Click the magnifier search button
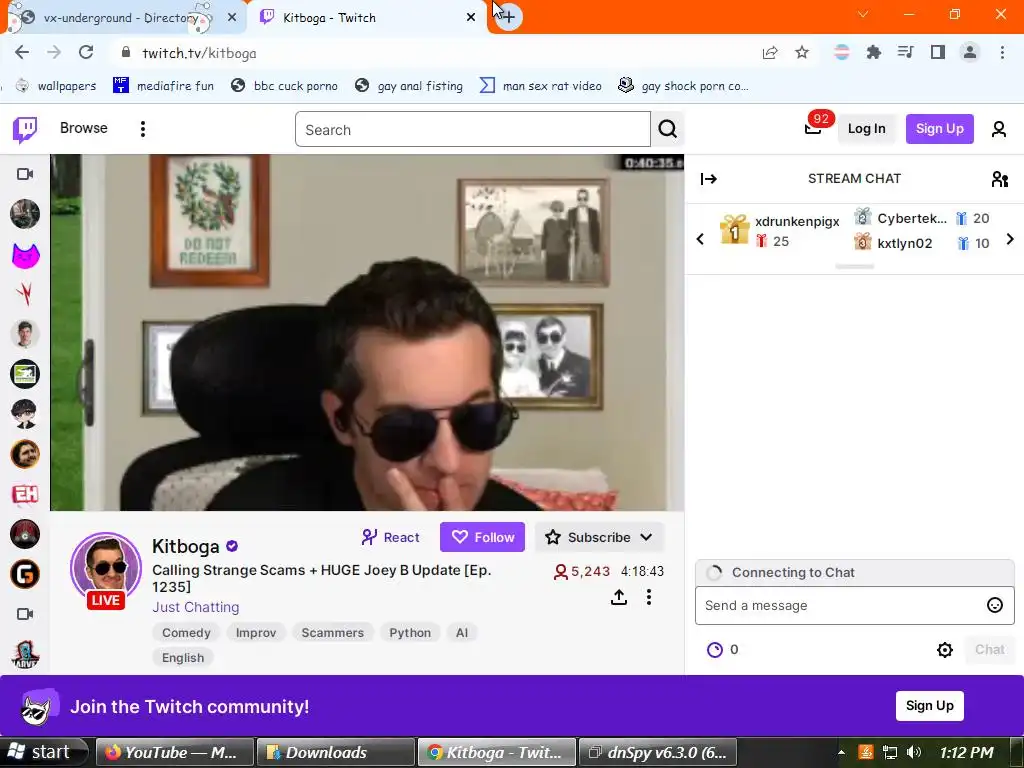Viewport: 1024px width, 768px height. (x=667, y=129)
